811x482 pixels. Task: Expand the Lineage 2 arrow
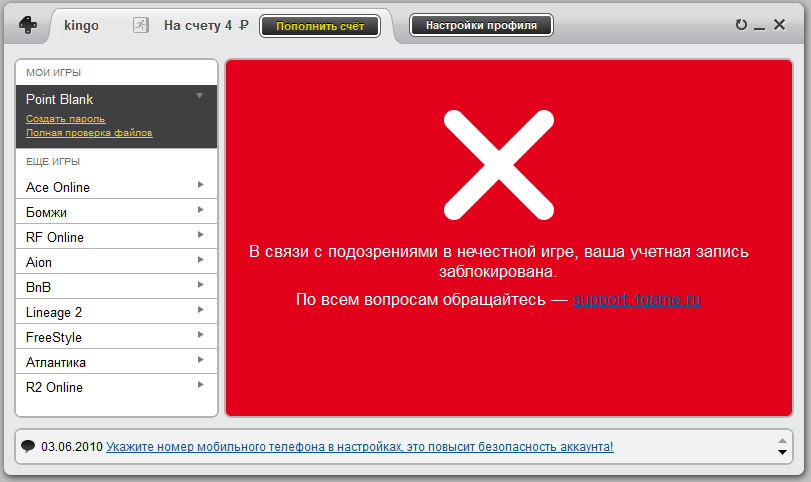201,310
